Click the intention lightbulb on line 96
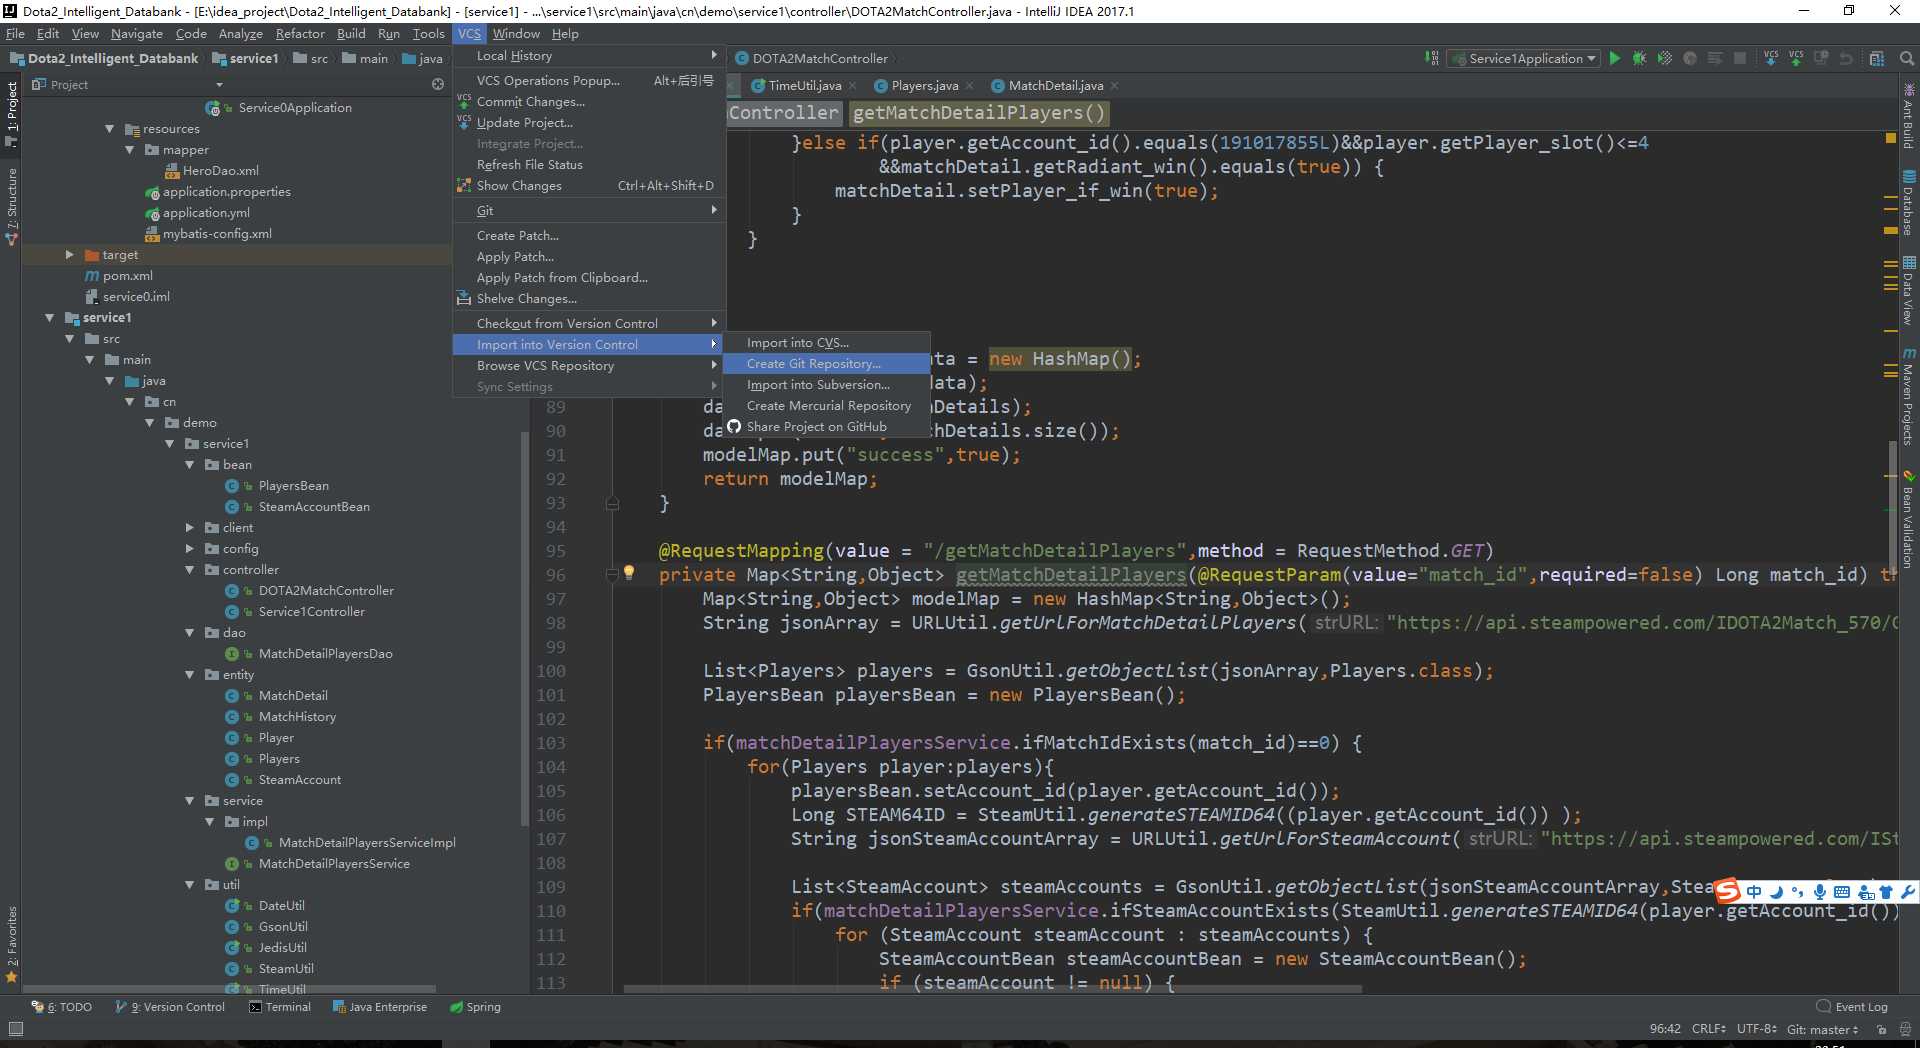The image size is (1920, 1048). pos(629,573)
